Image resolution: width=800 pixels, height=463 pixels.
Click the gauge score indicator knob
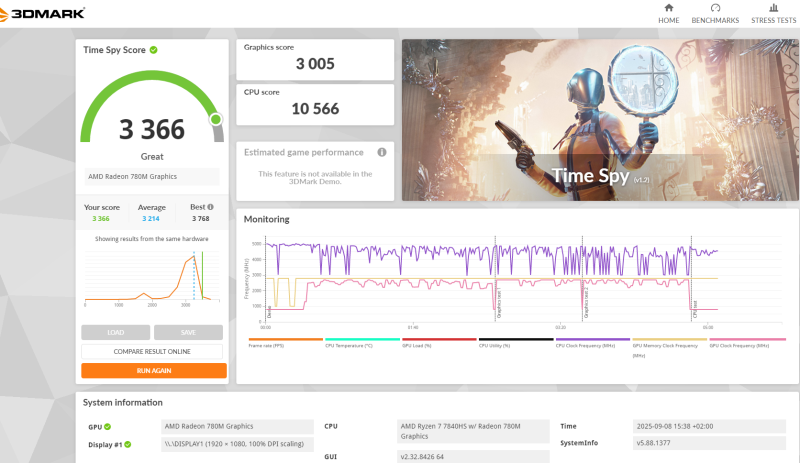click(216, 119)
